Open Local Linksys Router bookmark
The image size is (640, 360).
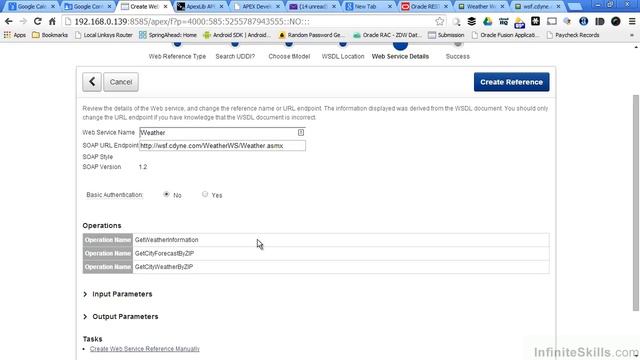tap(104, 35)
